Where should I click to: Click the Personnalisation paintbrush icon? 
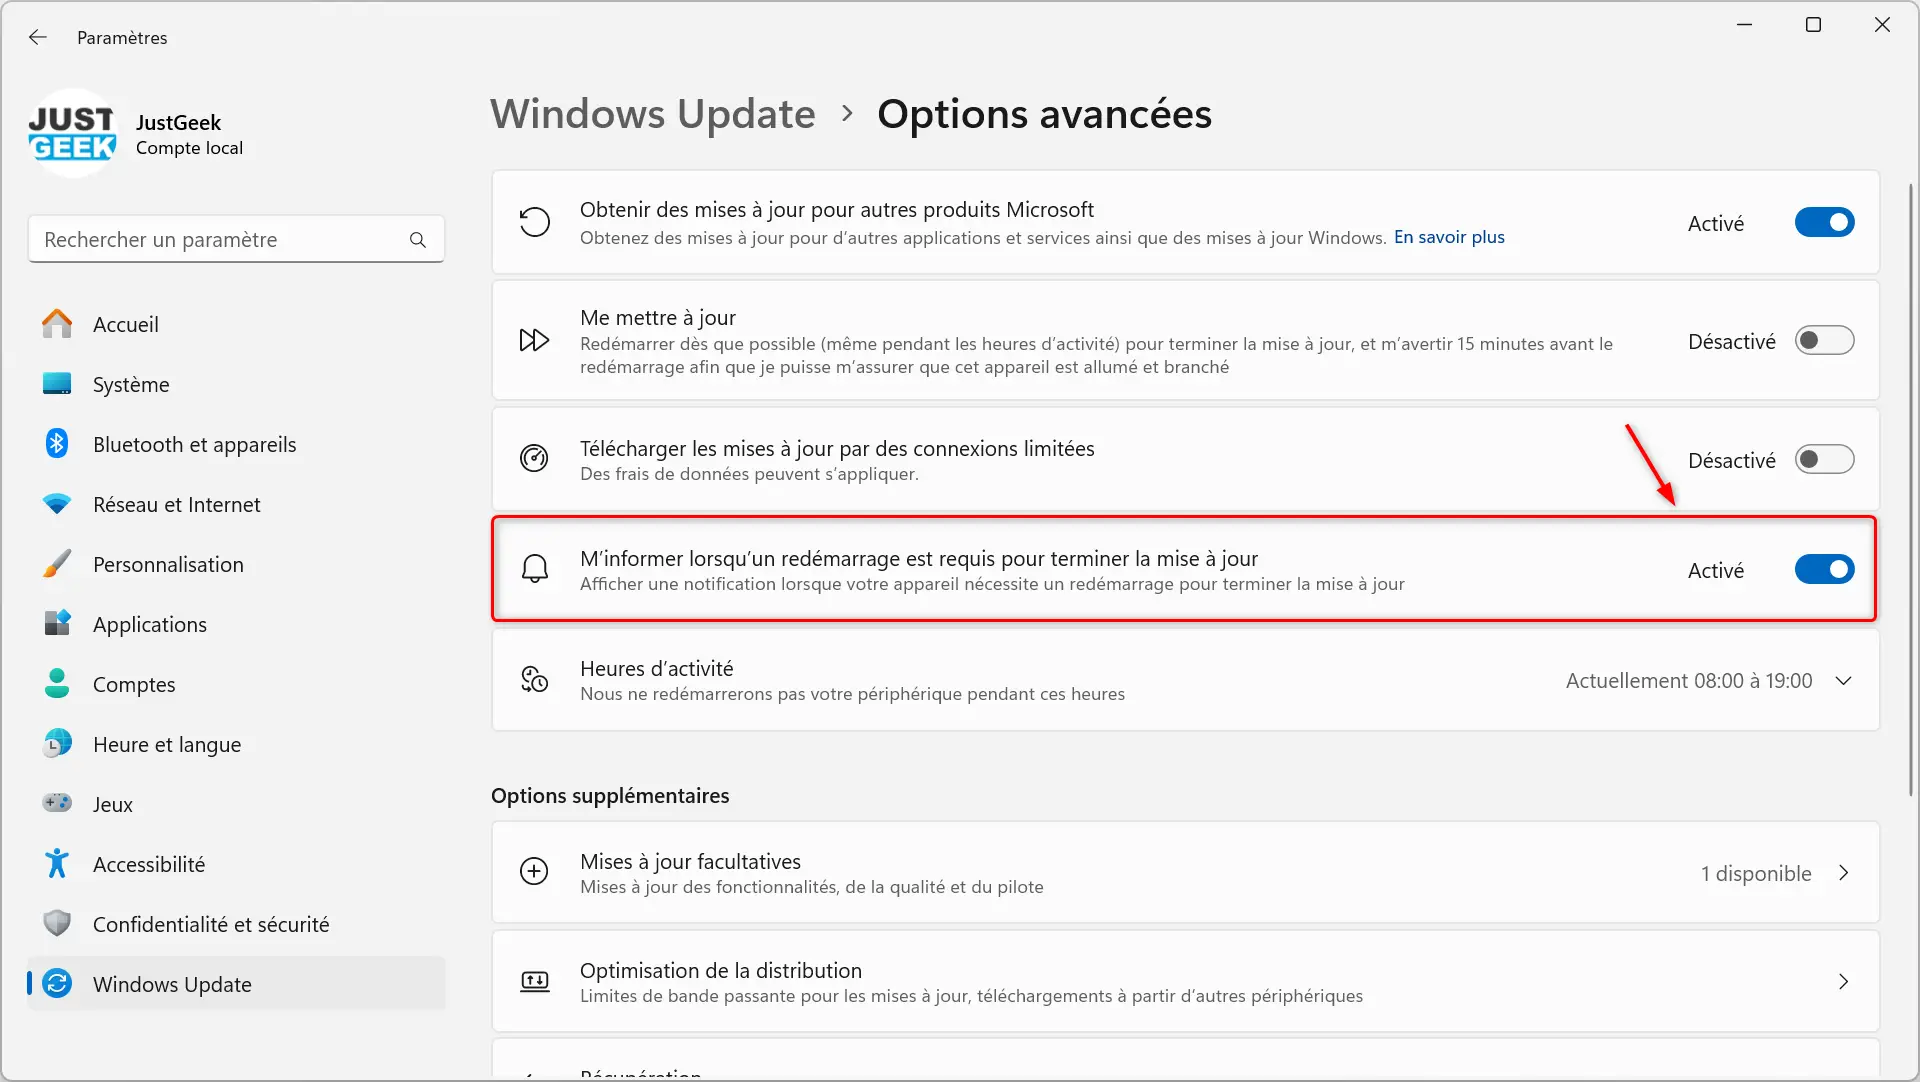(57, 564)
